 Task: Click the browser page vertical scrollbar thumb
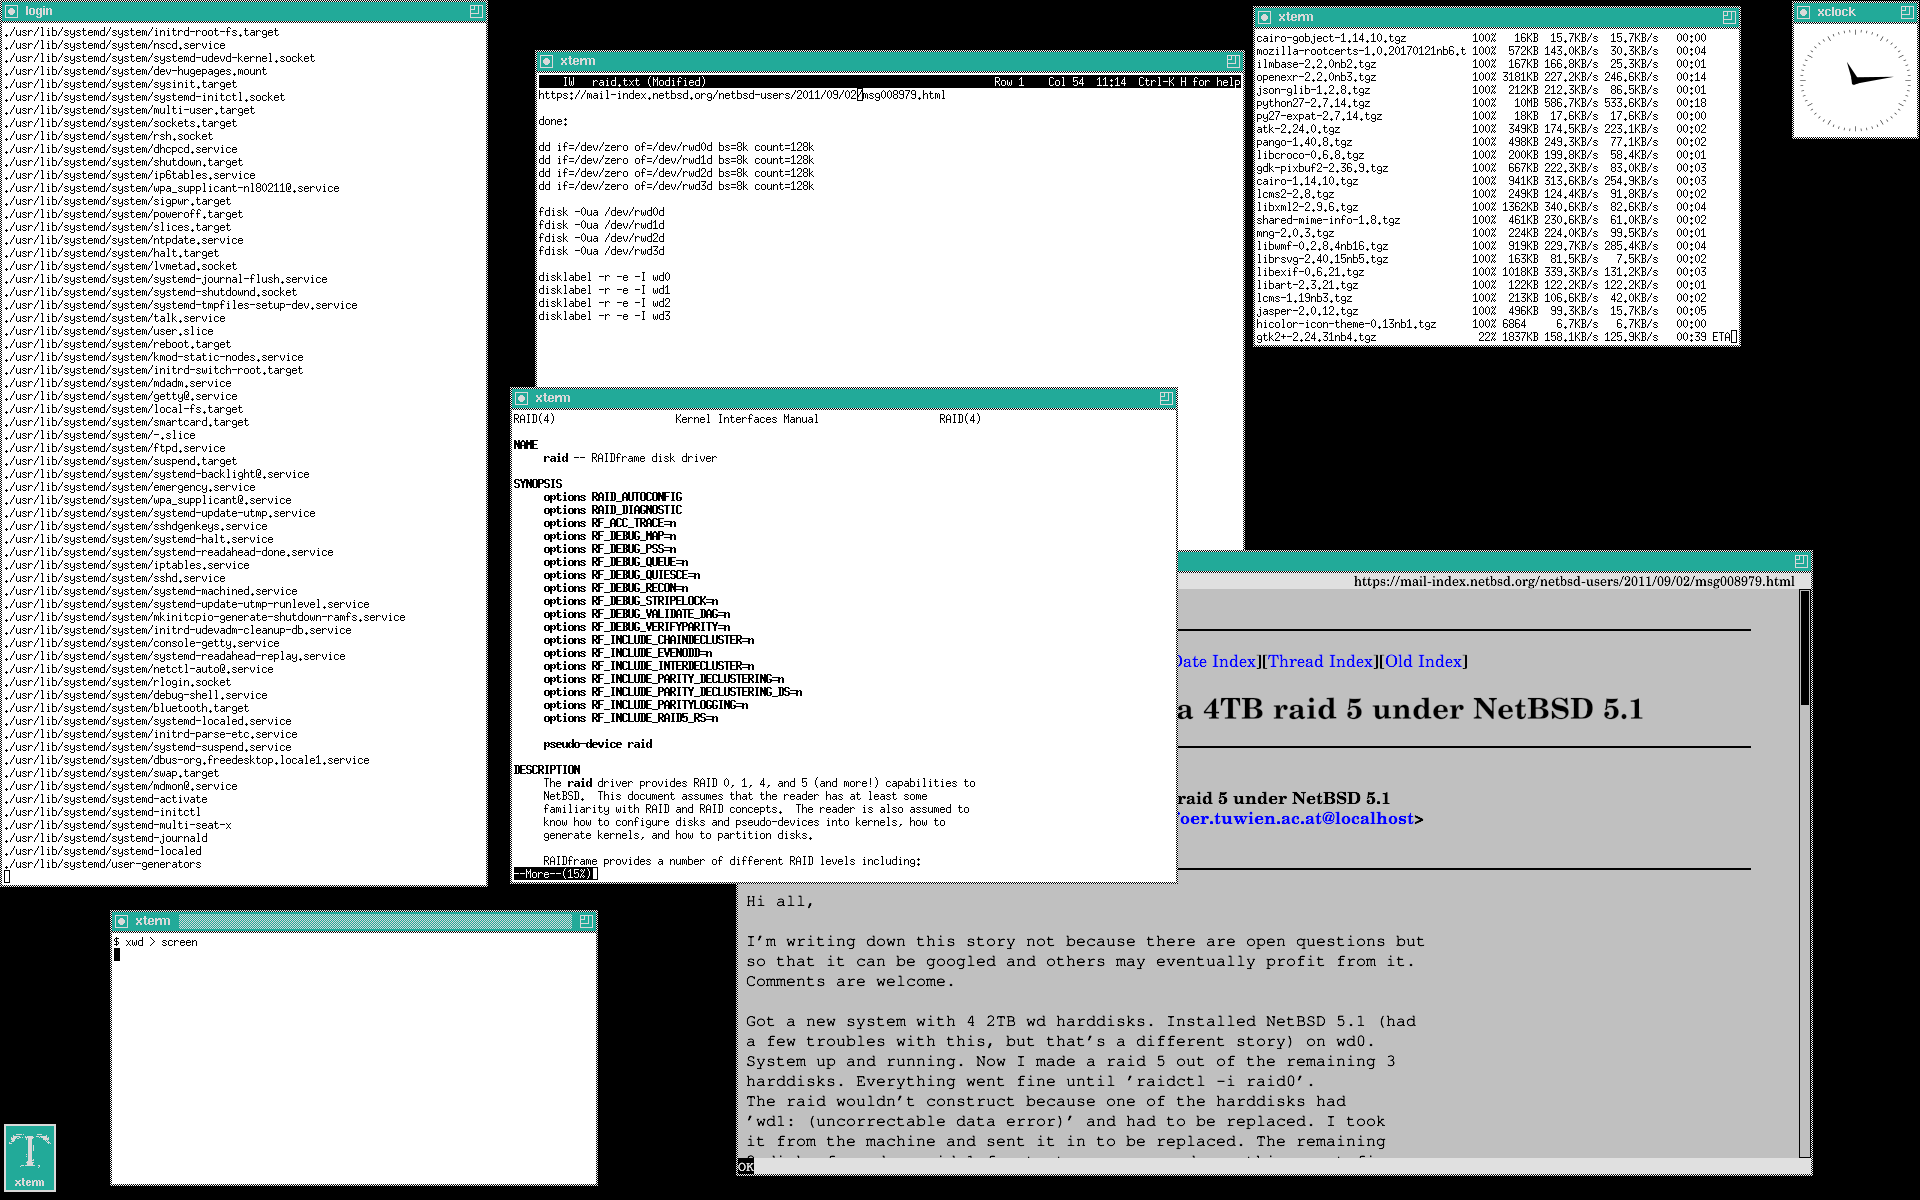point(1804,645)
